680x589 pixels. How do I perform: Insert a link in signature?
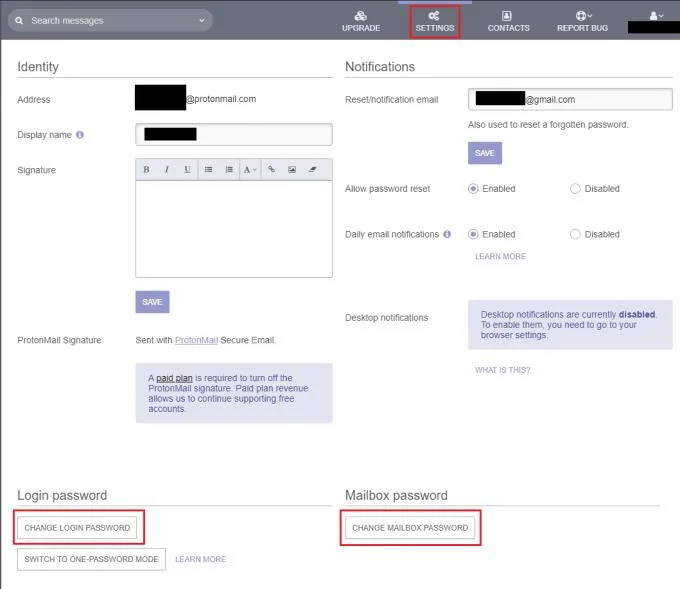tap(271, 170)
